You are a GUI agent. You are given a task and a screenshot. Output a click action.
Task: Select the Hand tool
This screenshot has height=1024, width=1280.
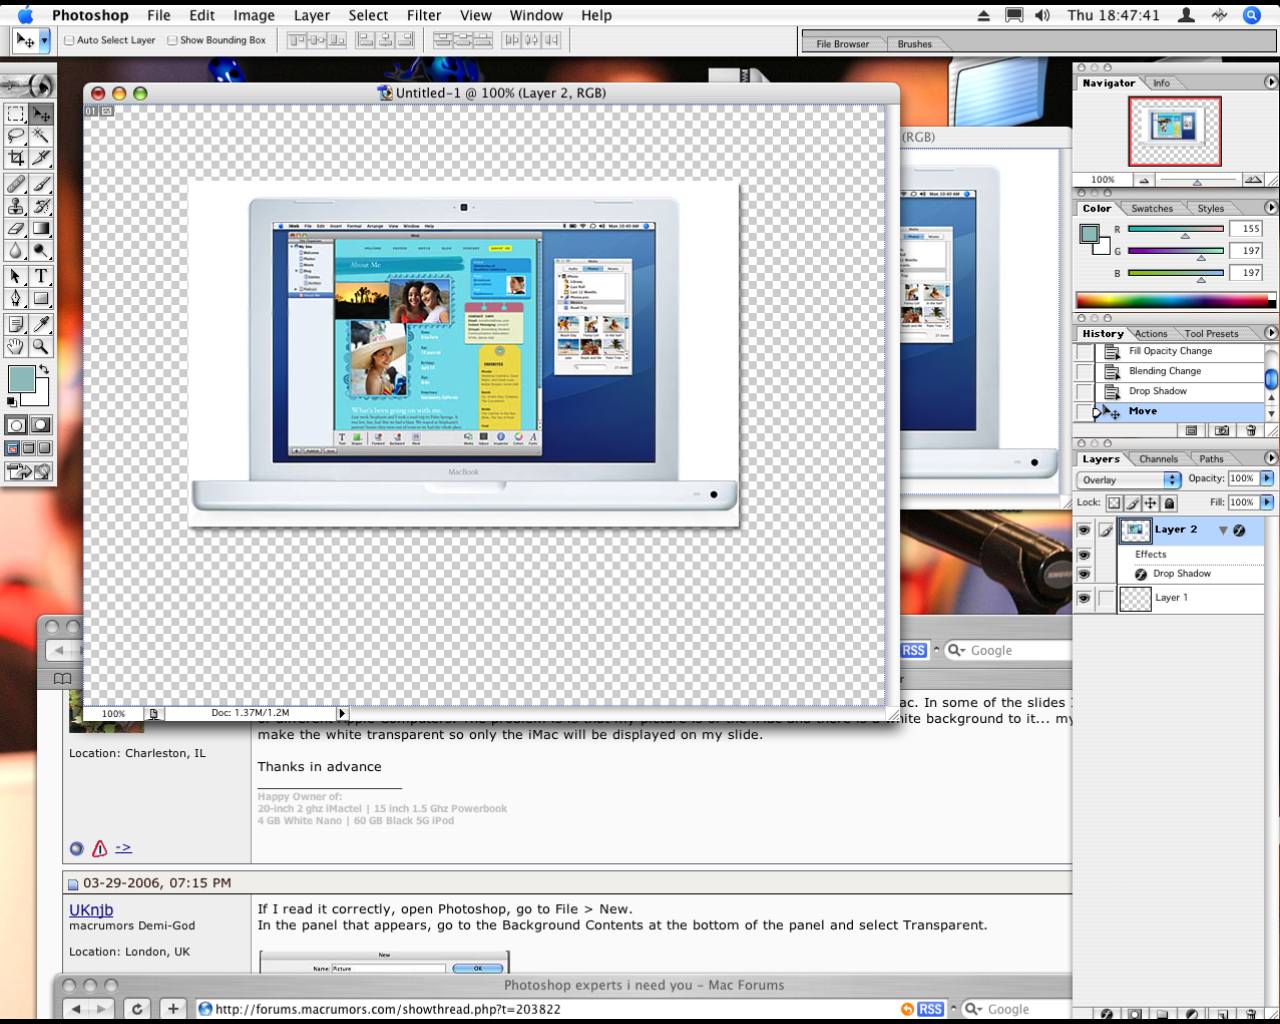16,346
